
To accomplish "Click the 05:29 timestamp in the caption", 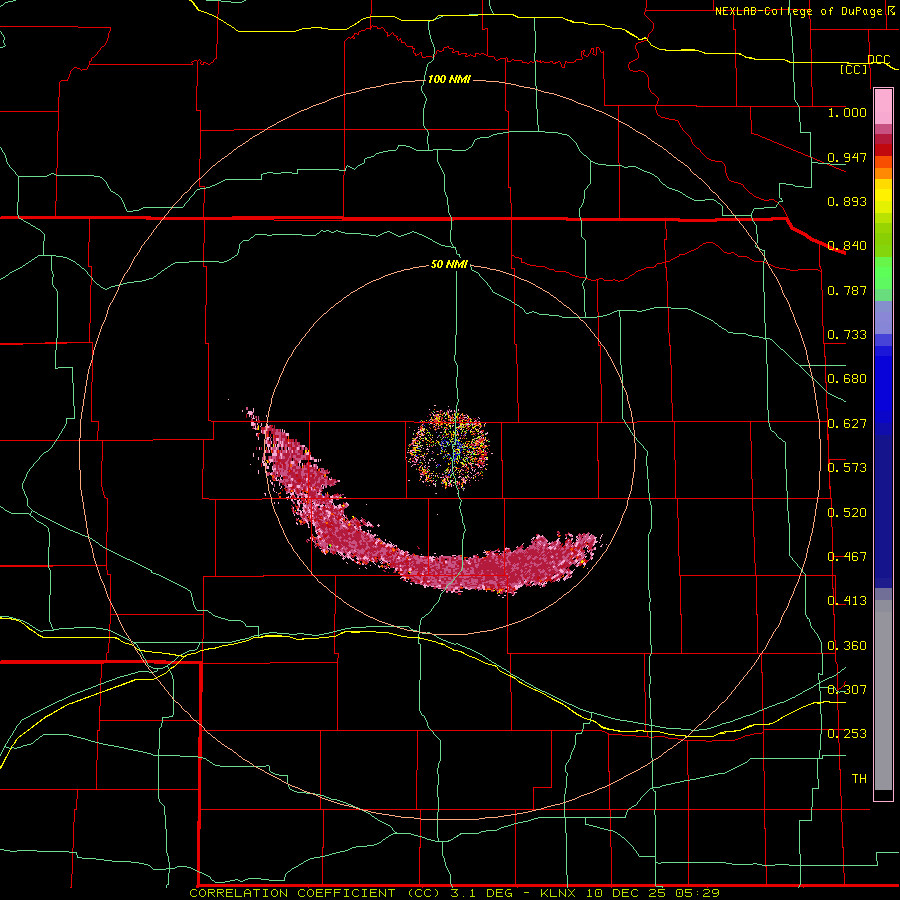I will [696, 893].
